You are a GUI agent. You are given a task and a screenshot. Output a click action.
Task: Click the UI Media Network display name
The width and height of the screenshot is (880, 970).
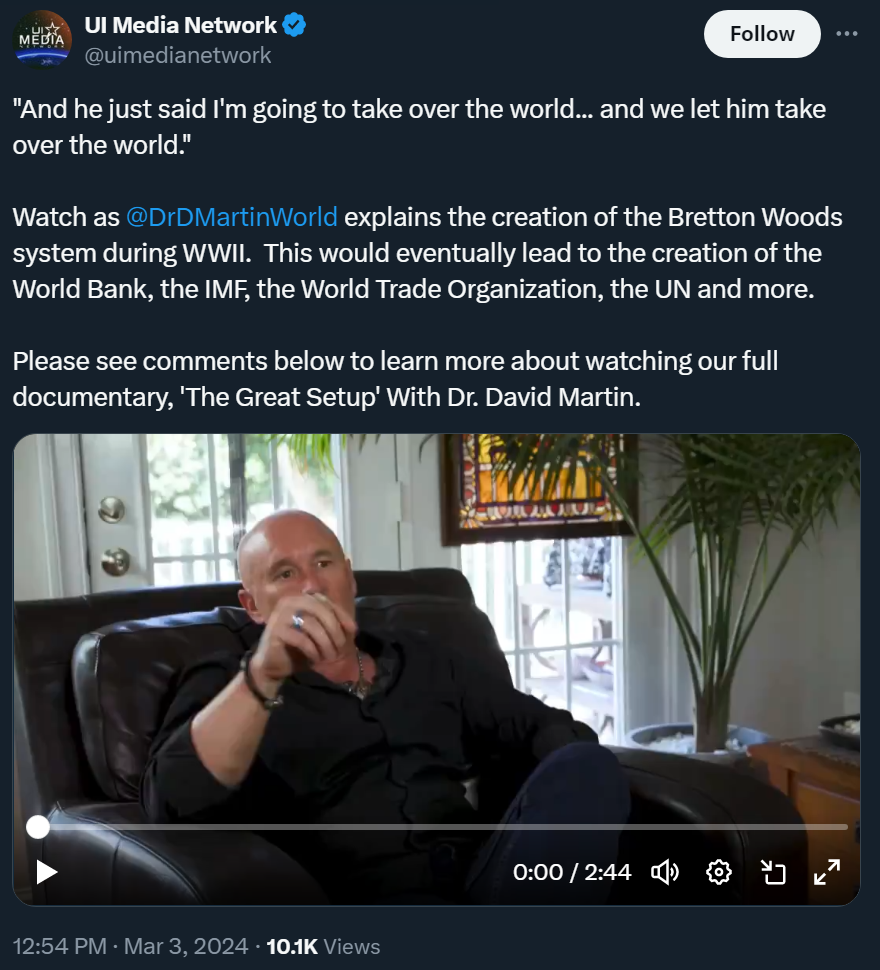(x=181, y=25)
